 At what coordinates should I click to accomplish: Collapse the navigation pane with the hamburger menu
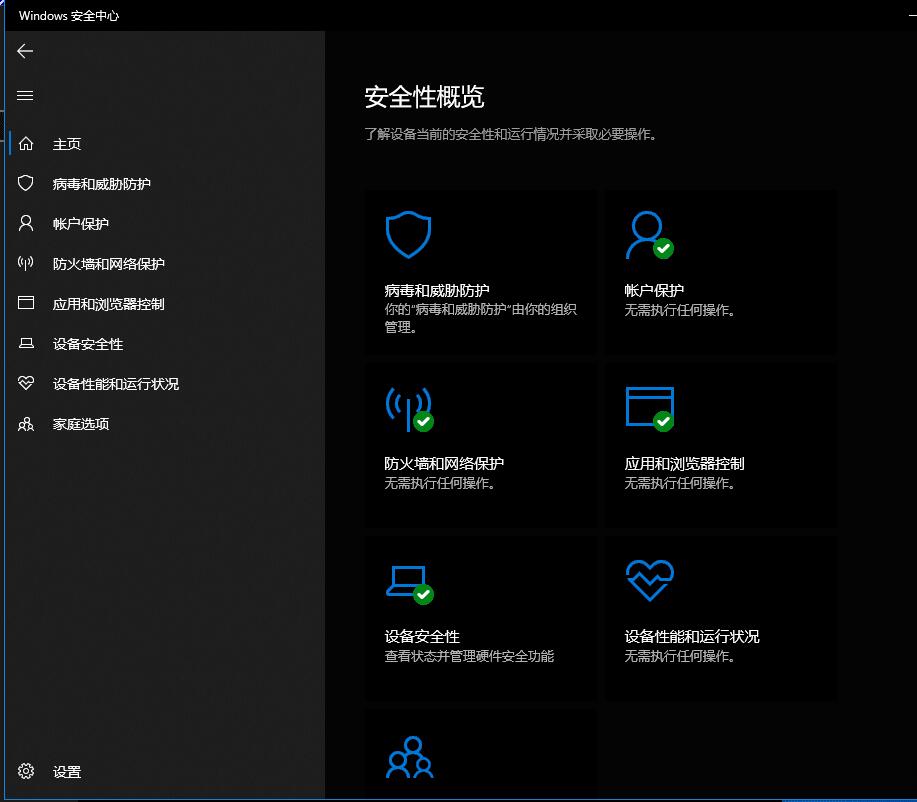coord(25,95)
